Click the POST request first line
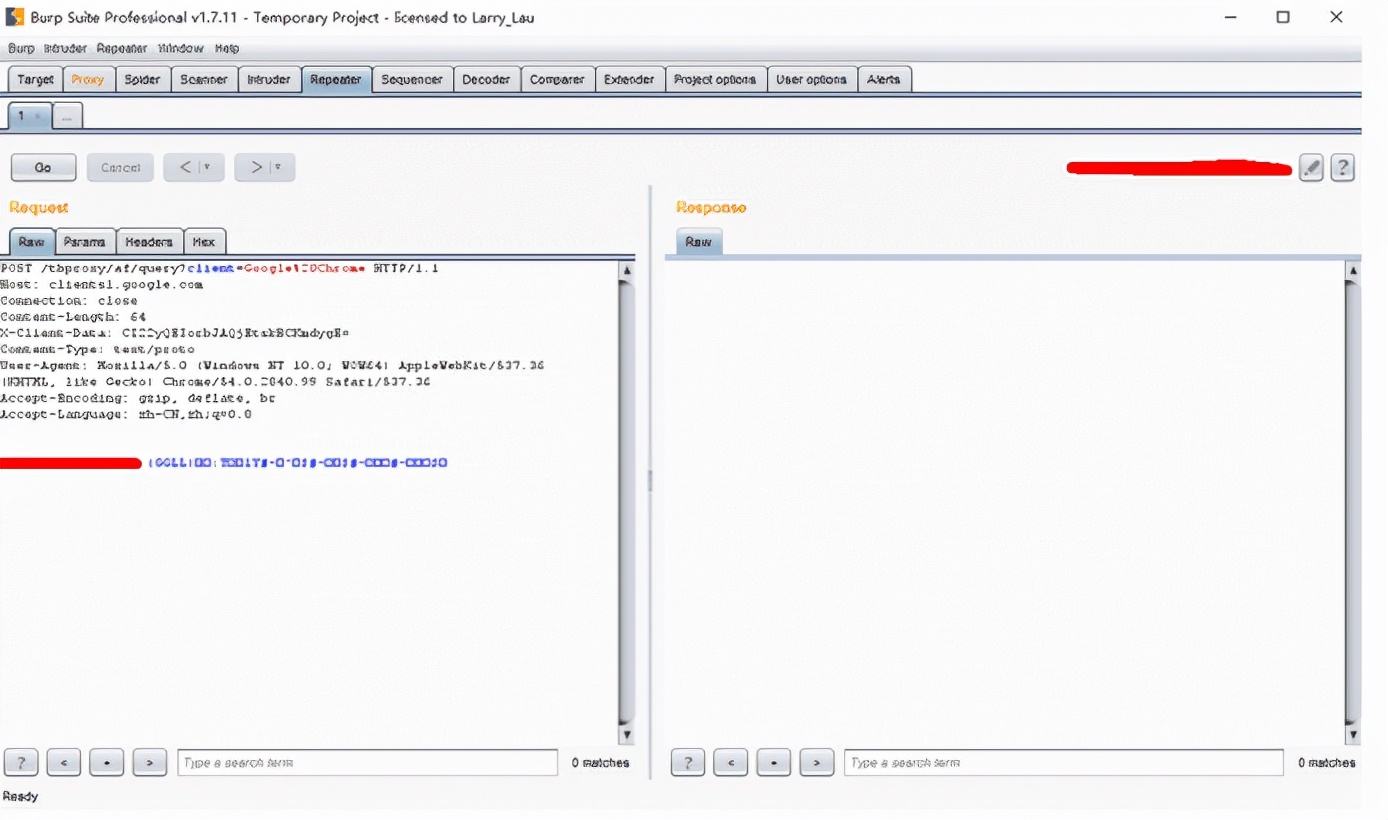The image size is (1388, 820). coord(220,269)
